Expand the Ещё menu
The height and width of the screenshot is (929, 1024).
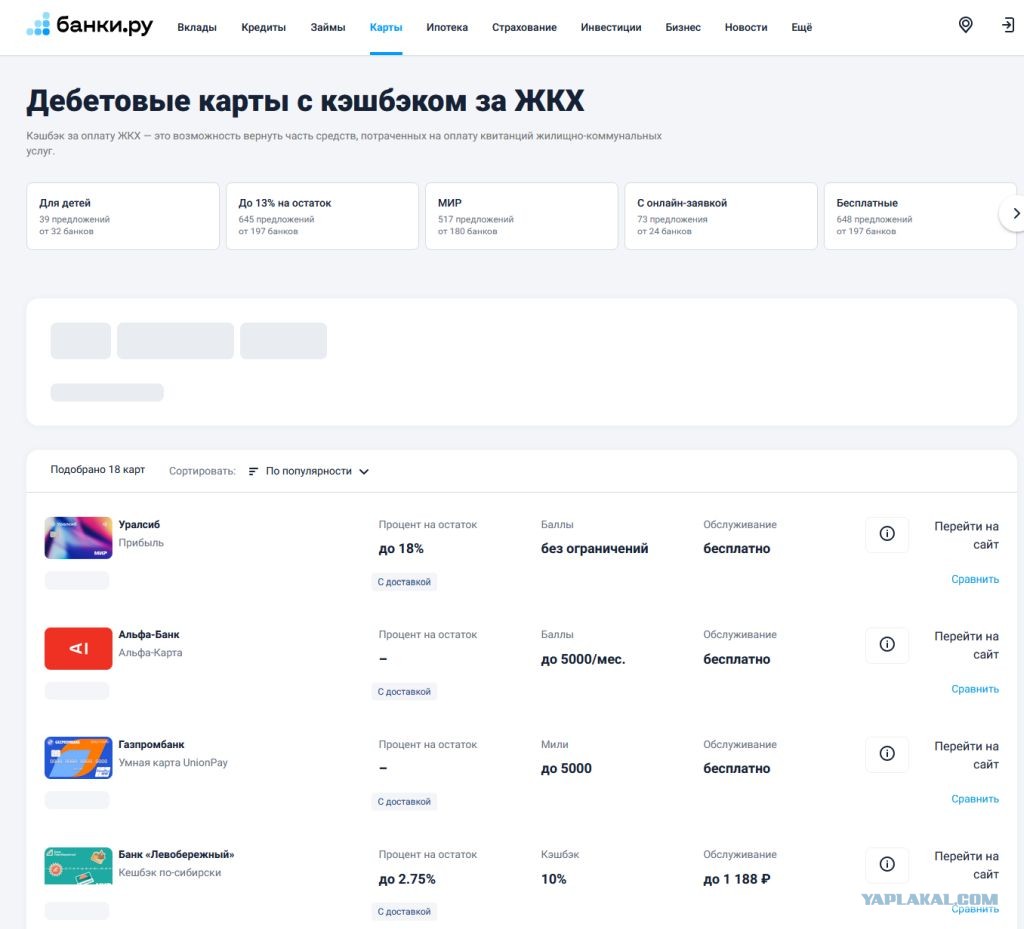801,27
